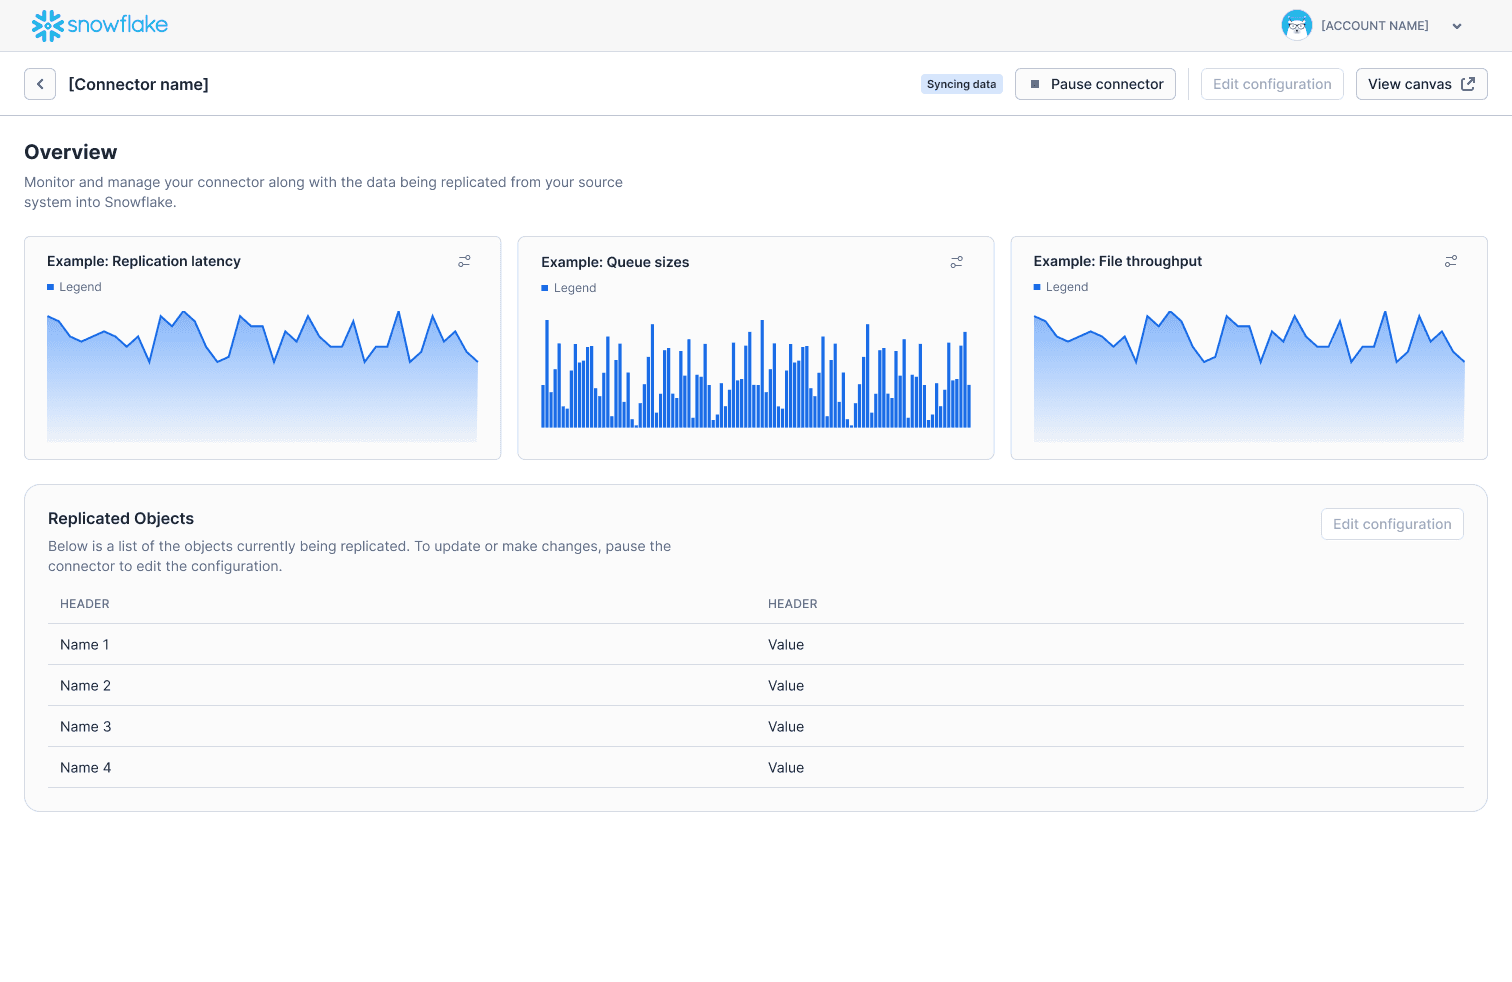The width and height of the screenshot is (1512, 982).
Task: Click the Legend swatch under Replication latency
Action: 50,287
